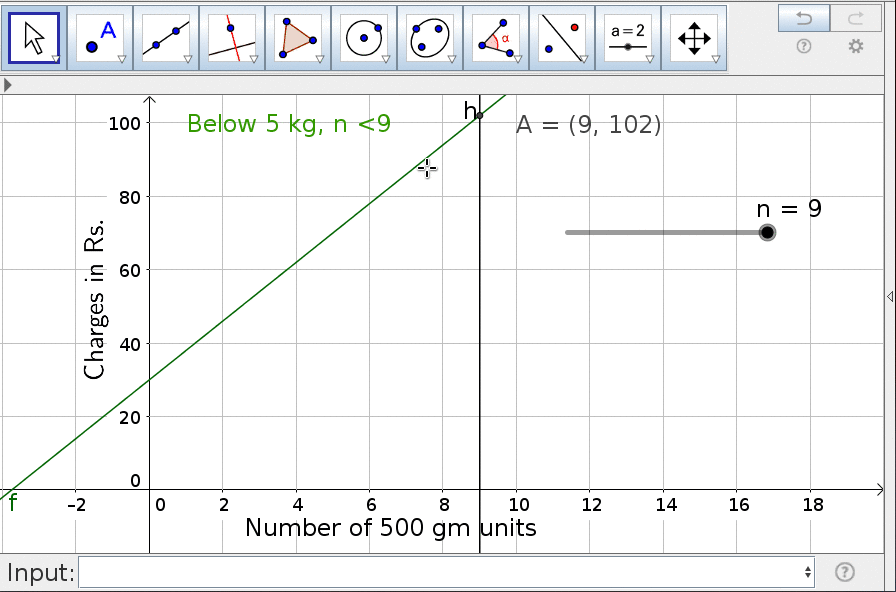The height and width of the screenshot is (592, 896).
Task: Select the Move arrow tool
Action: pos(34,38)
